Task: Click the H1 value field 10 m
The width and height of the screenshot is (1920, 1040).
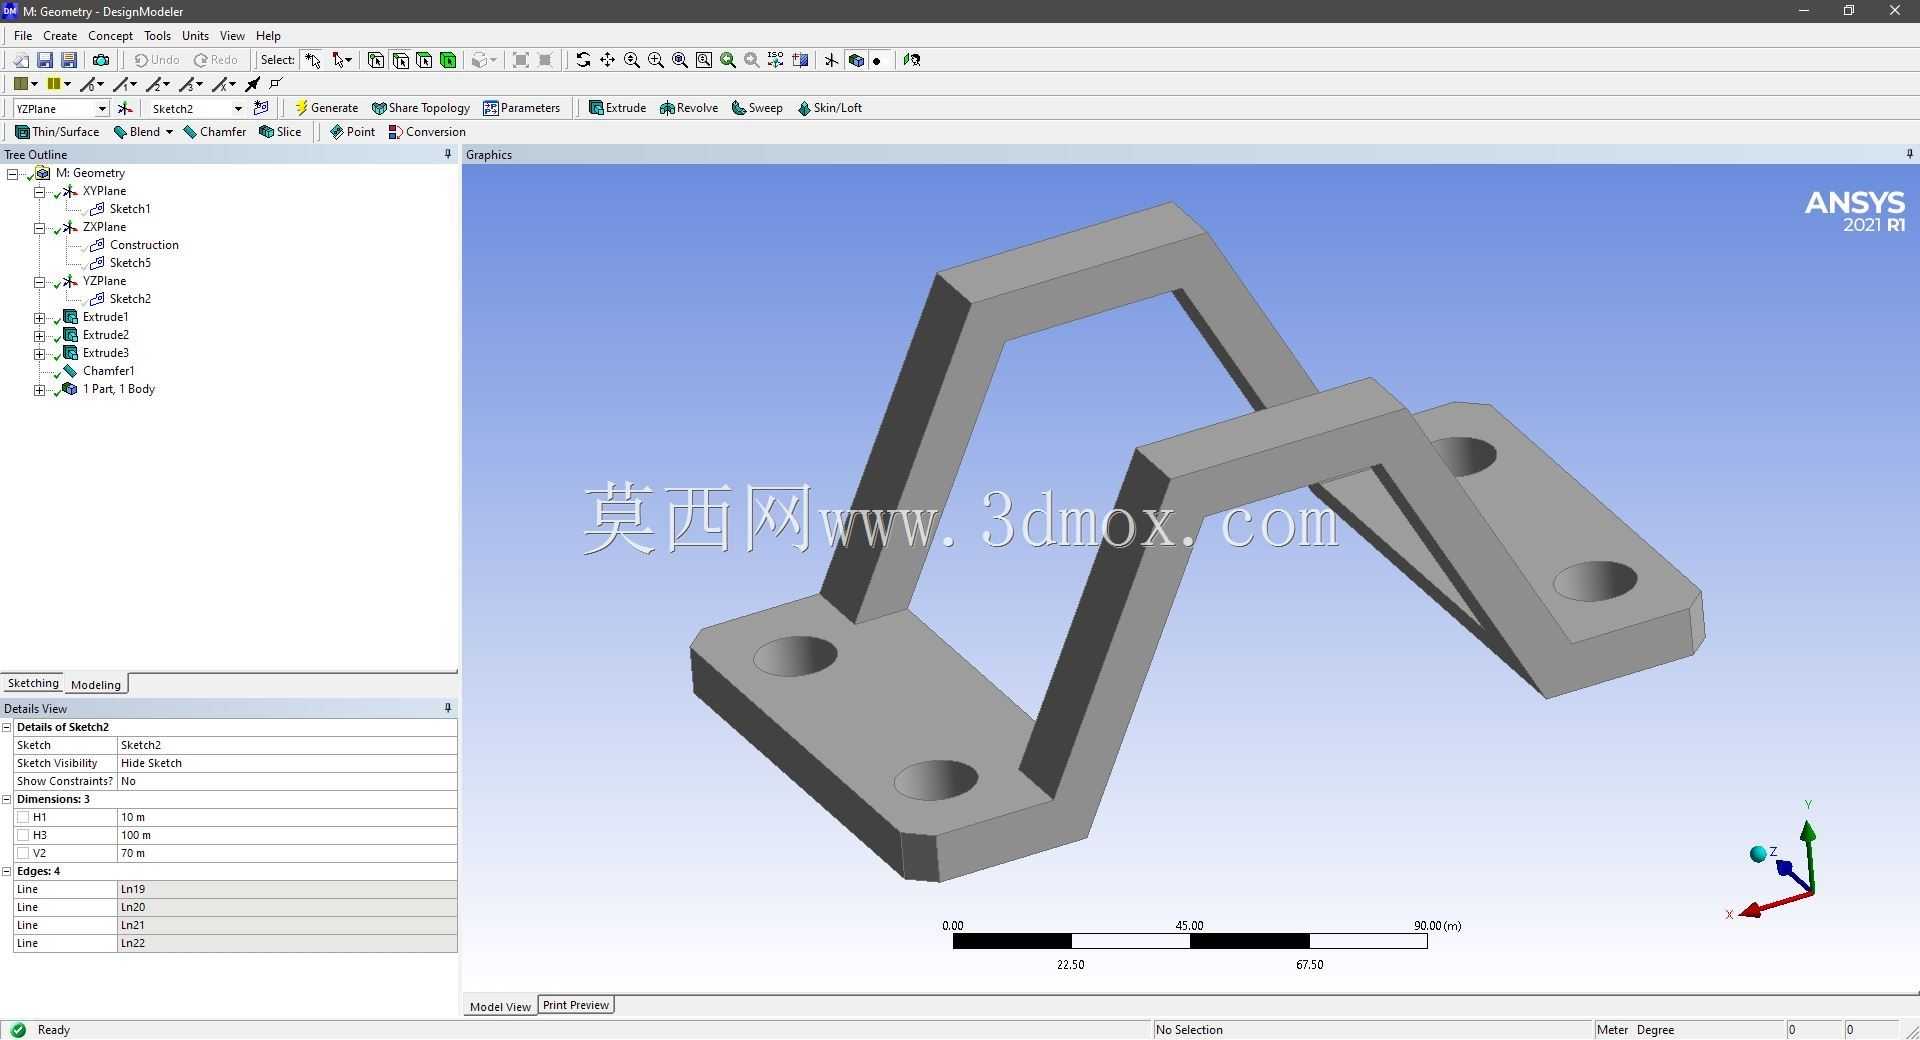Action: coord(287,817)
